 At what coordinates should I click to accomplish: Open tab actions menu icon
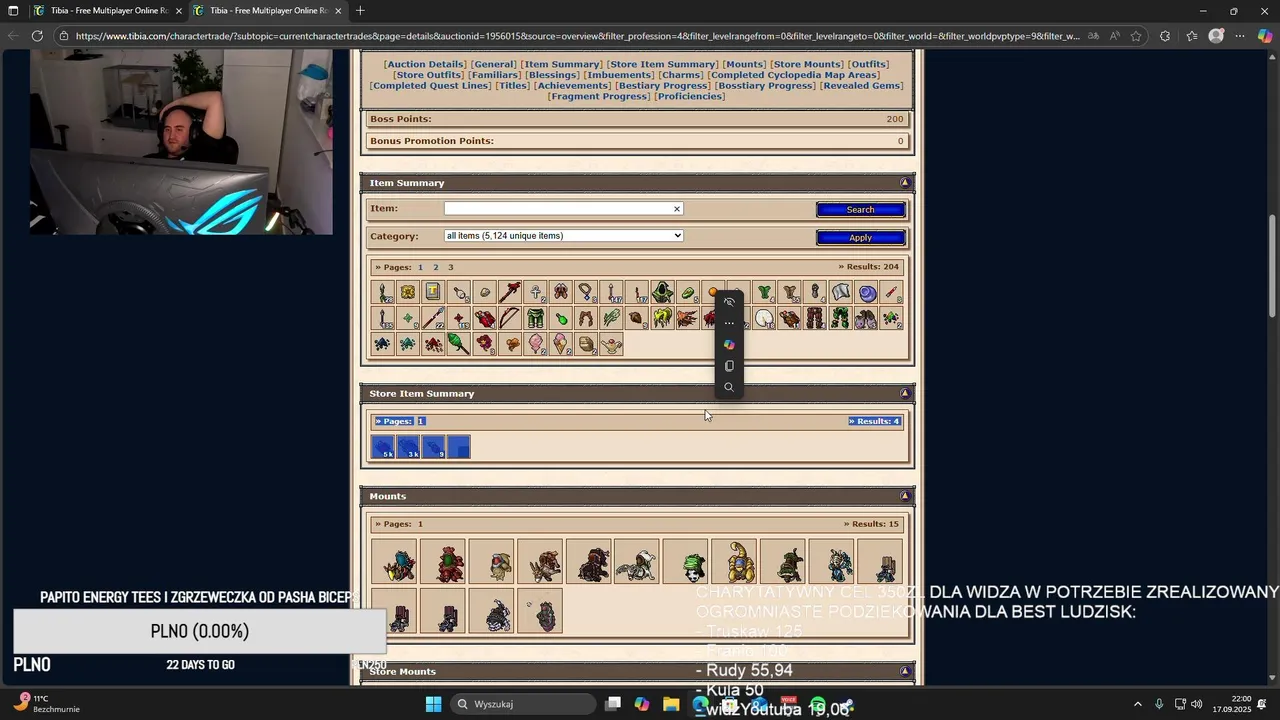click(x=13, y=11)
